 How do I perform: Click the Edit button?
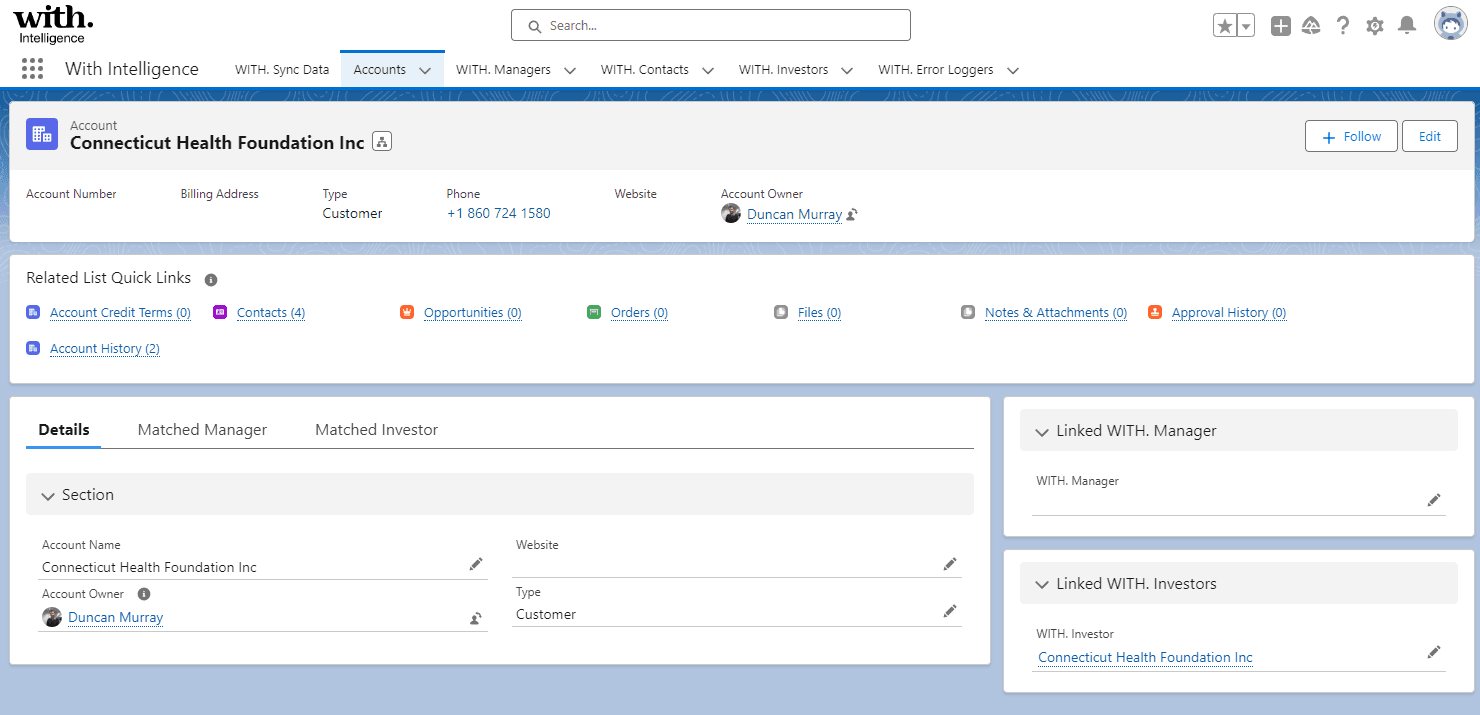(1430, 136)
